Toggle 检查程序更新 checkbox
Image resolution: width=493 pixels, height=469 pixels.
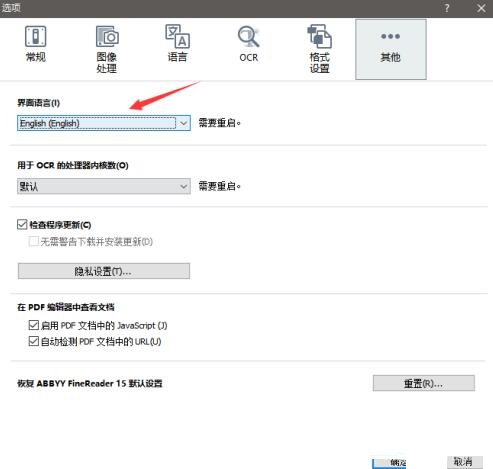coord(22,225)
